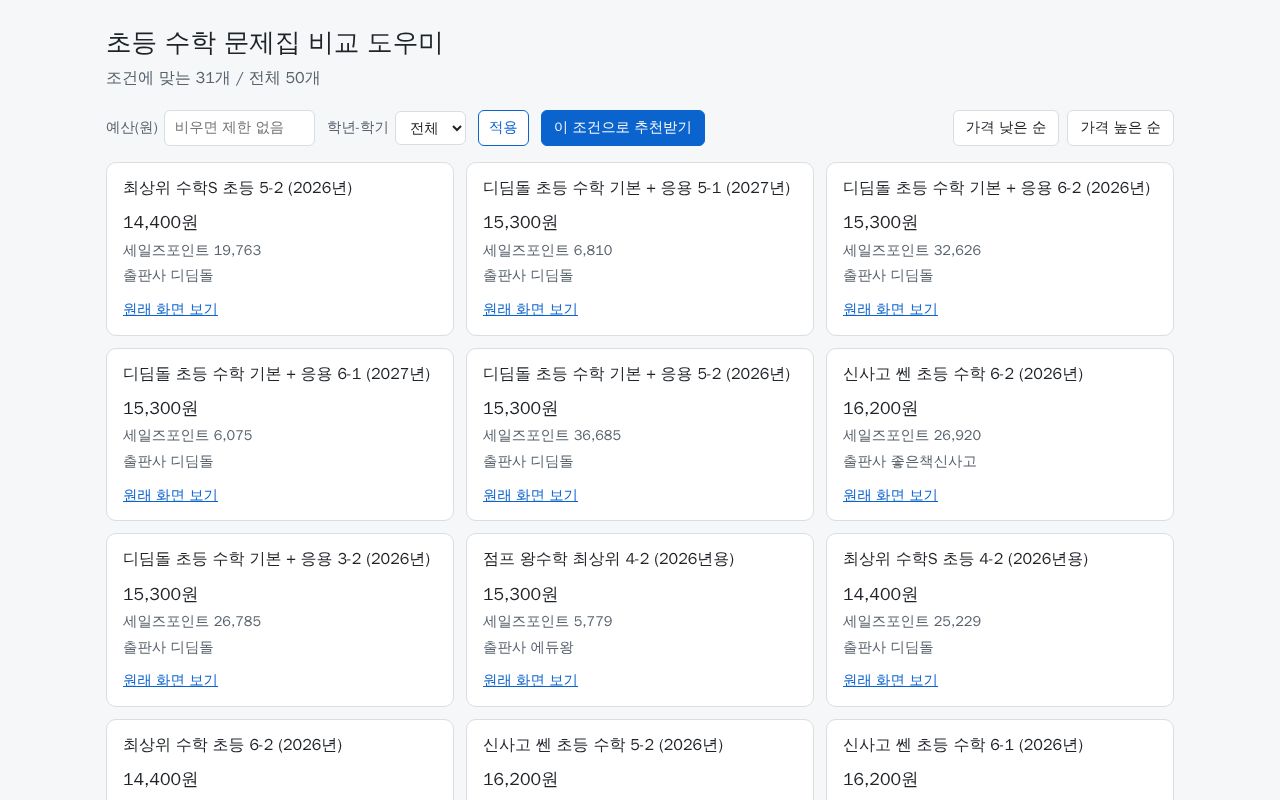
Task: Open 원래 화면 보기 for 점프 왕수학 최상위 4-2
Action: pyautogui.click(x=530, y=680)
